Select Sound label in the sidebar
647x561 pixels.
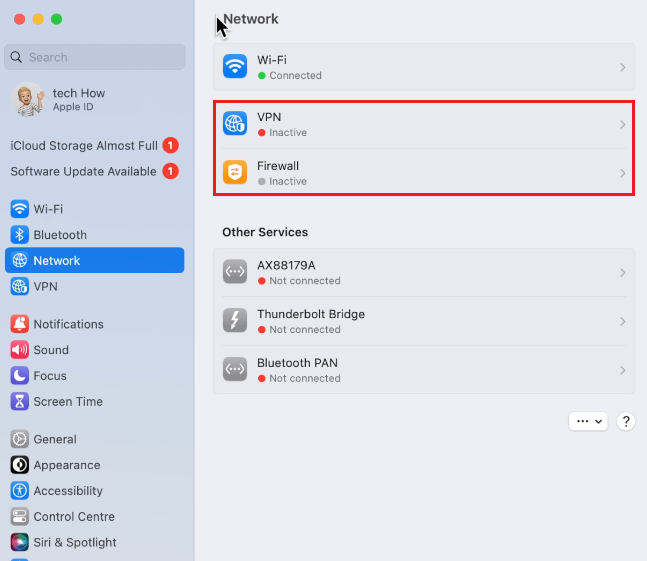[51, 350]
